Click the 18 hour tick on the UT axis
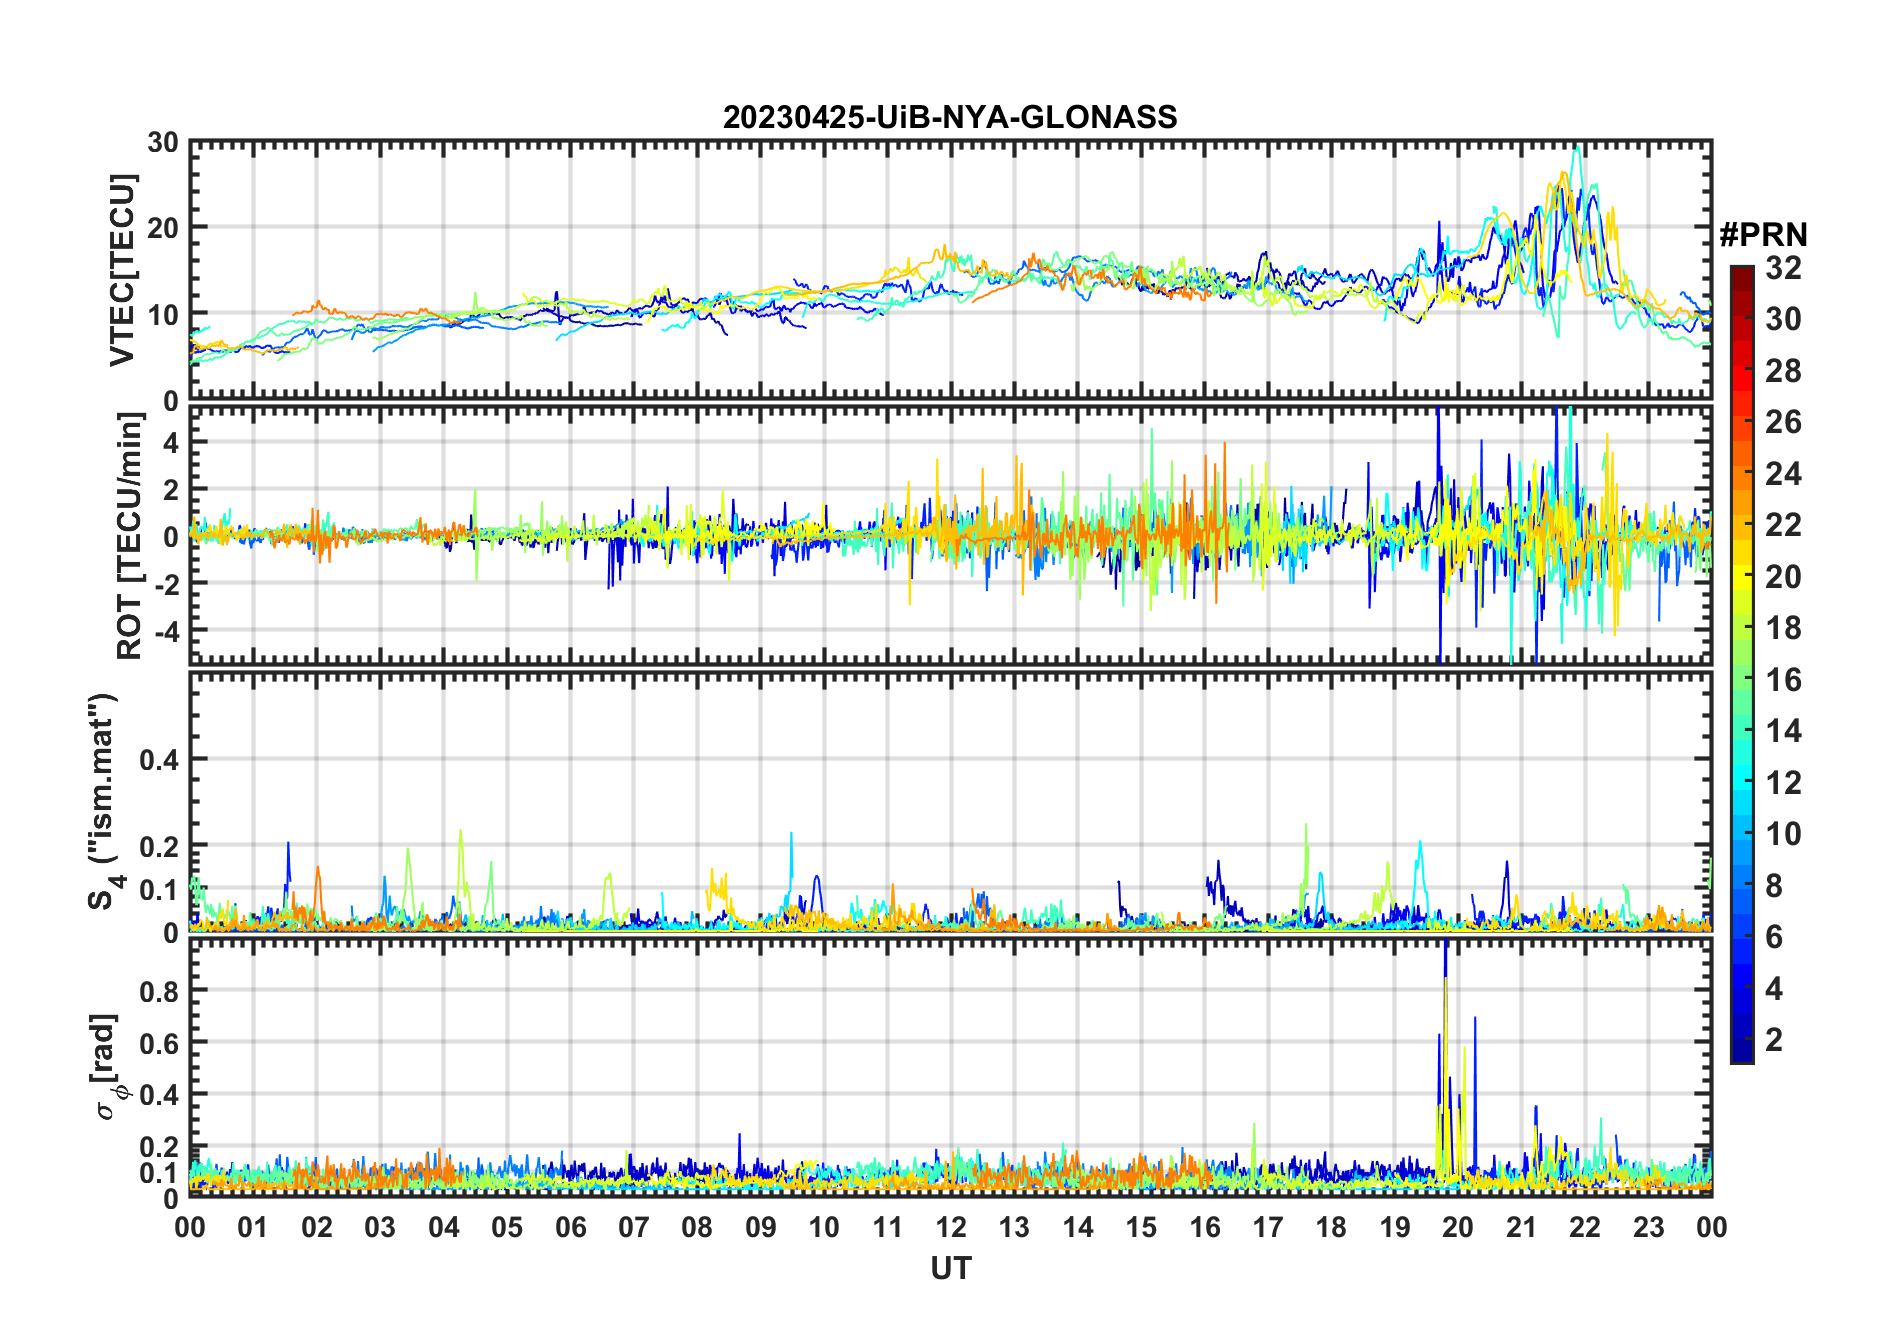This screenshot has height=1330, width=1902. pyautogui.click(x=1331, y=1227)
